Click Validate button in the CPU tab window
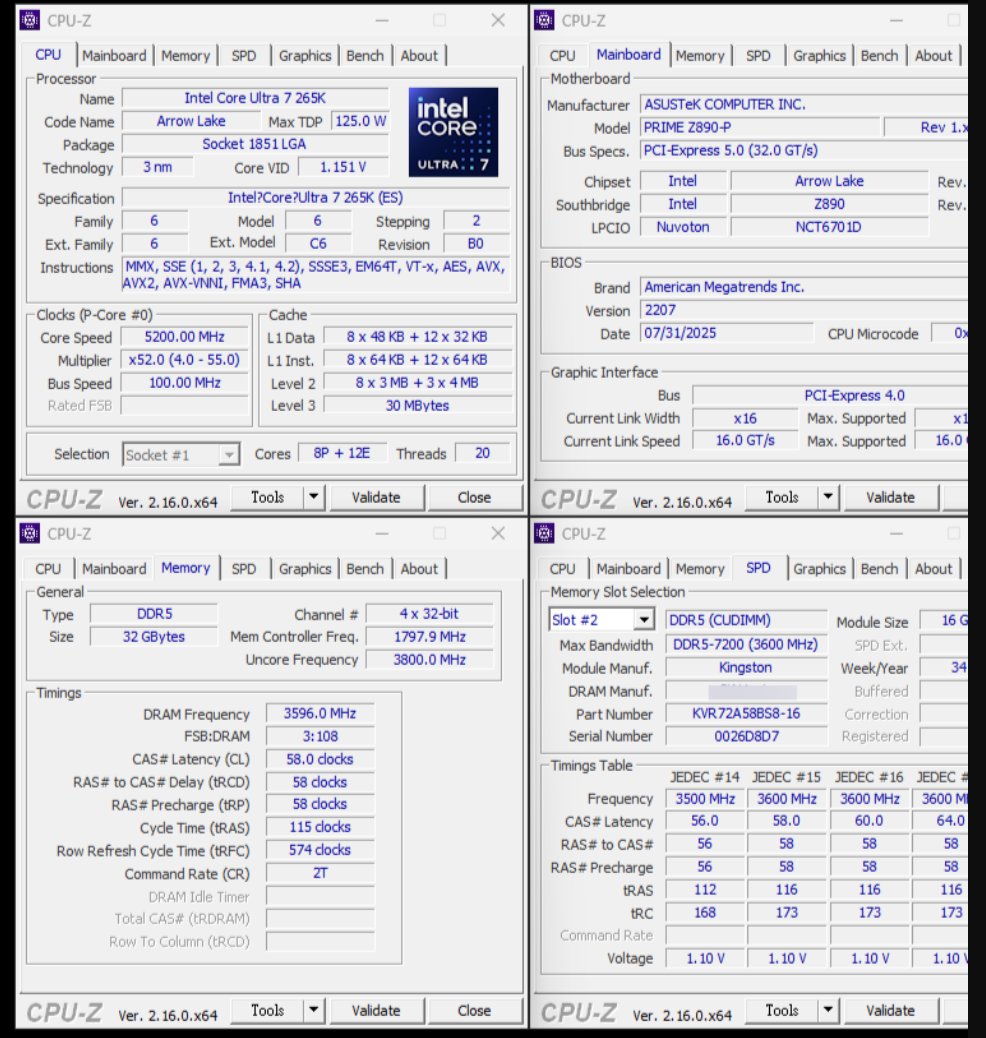986x1038 pixels. (376, 497)
